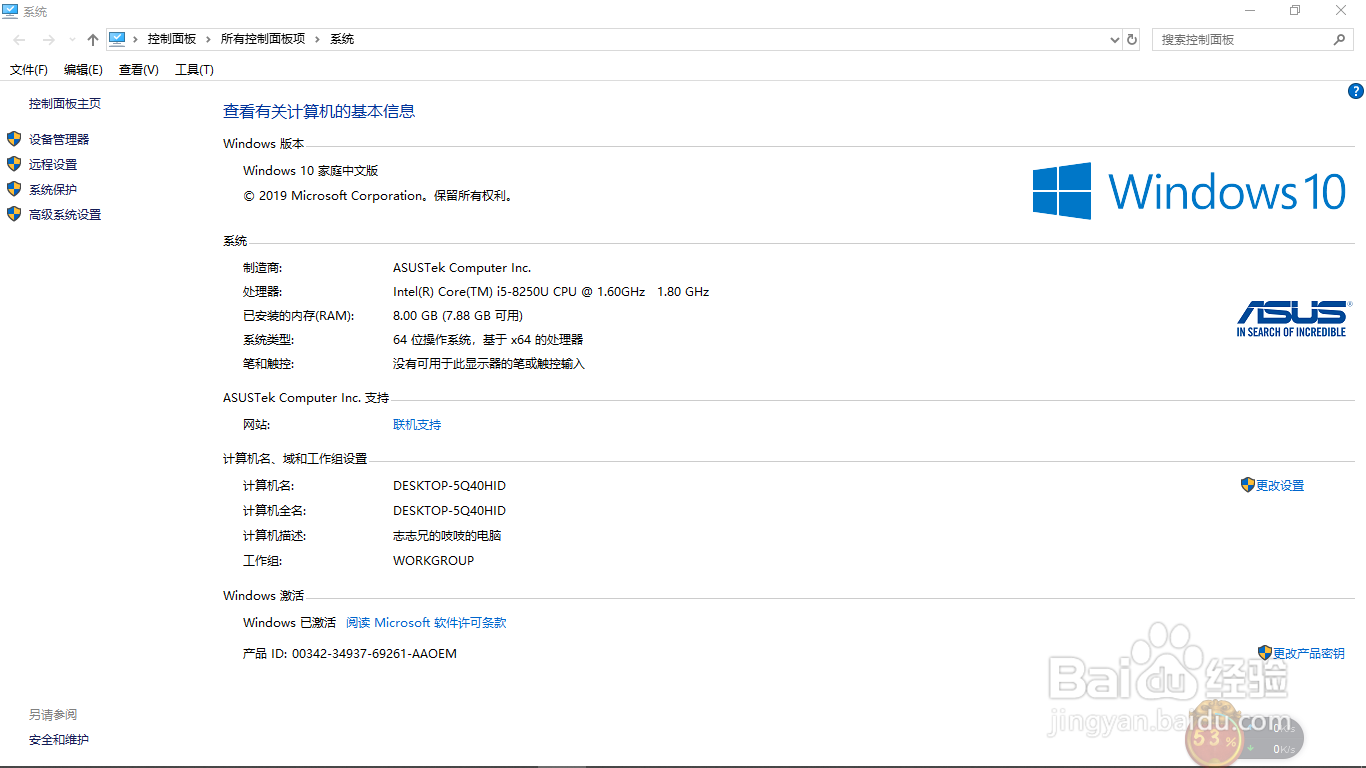
Task: Click shield icon beside 更改产品密钥
Action: pos(1265,653)
